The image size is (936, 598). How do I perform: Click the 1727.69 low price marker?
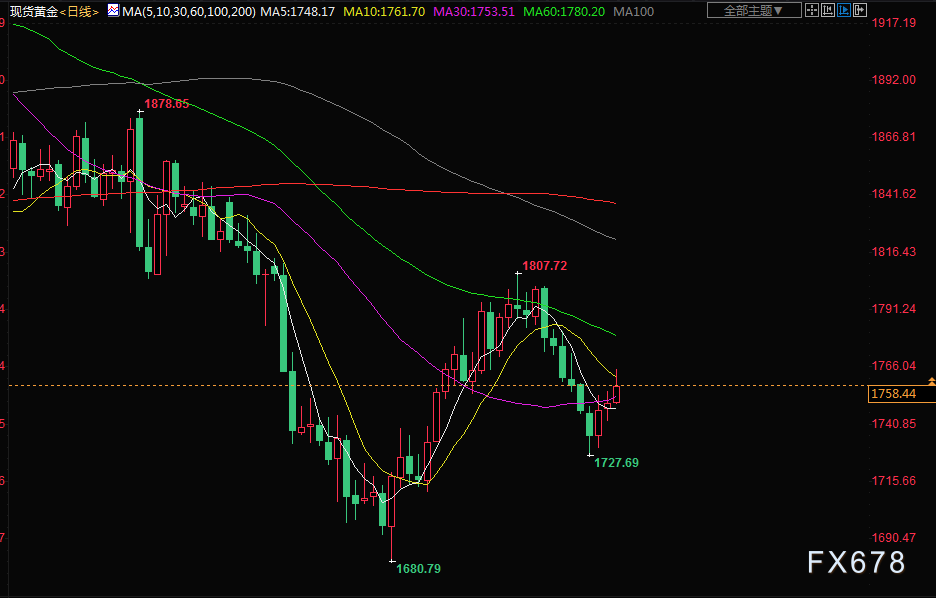point(616,463)
